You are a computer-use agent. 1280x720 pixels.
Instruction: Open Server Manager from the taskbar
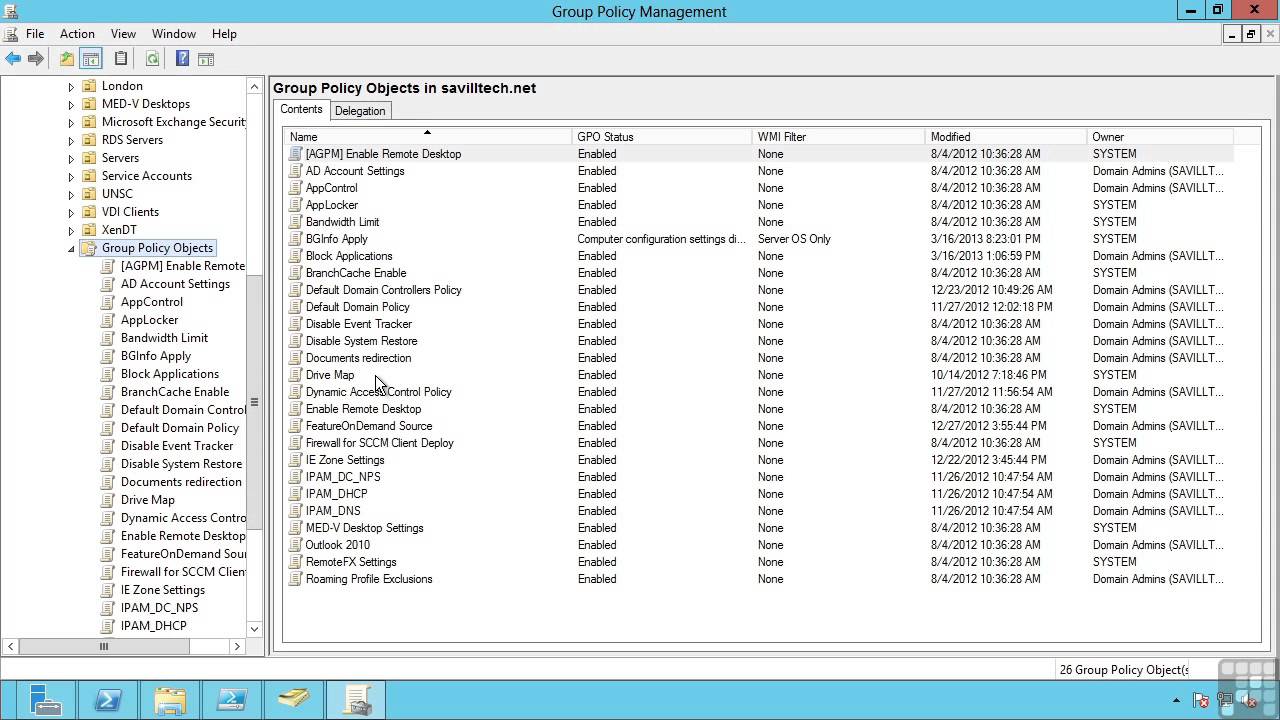44,699
